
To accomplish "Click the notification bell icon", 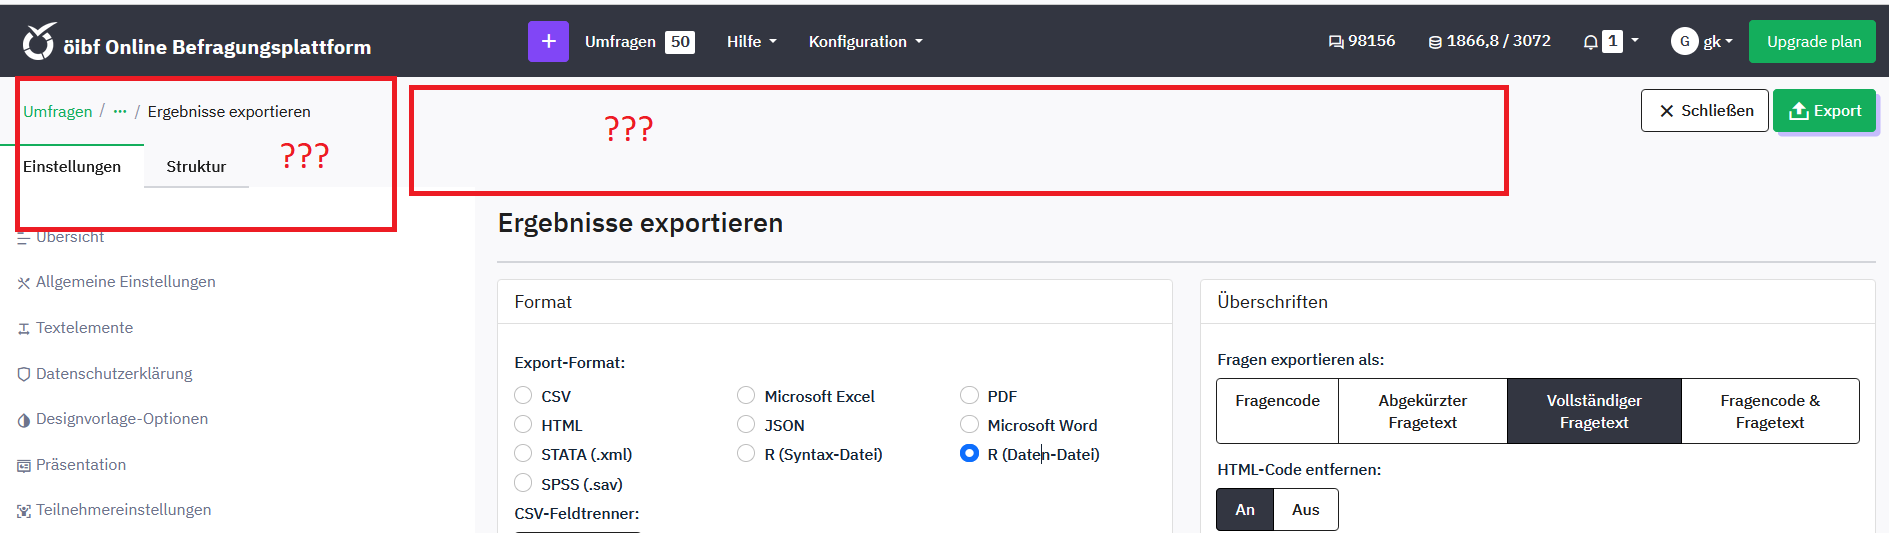I will coord(1590,42).
